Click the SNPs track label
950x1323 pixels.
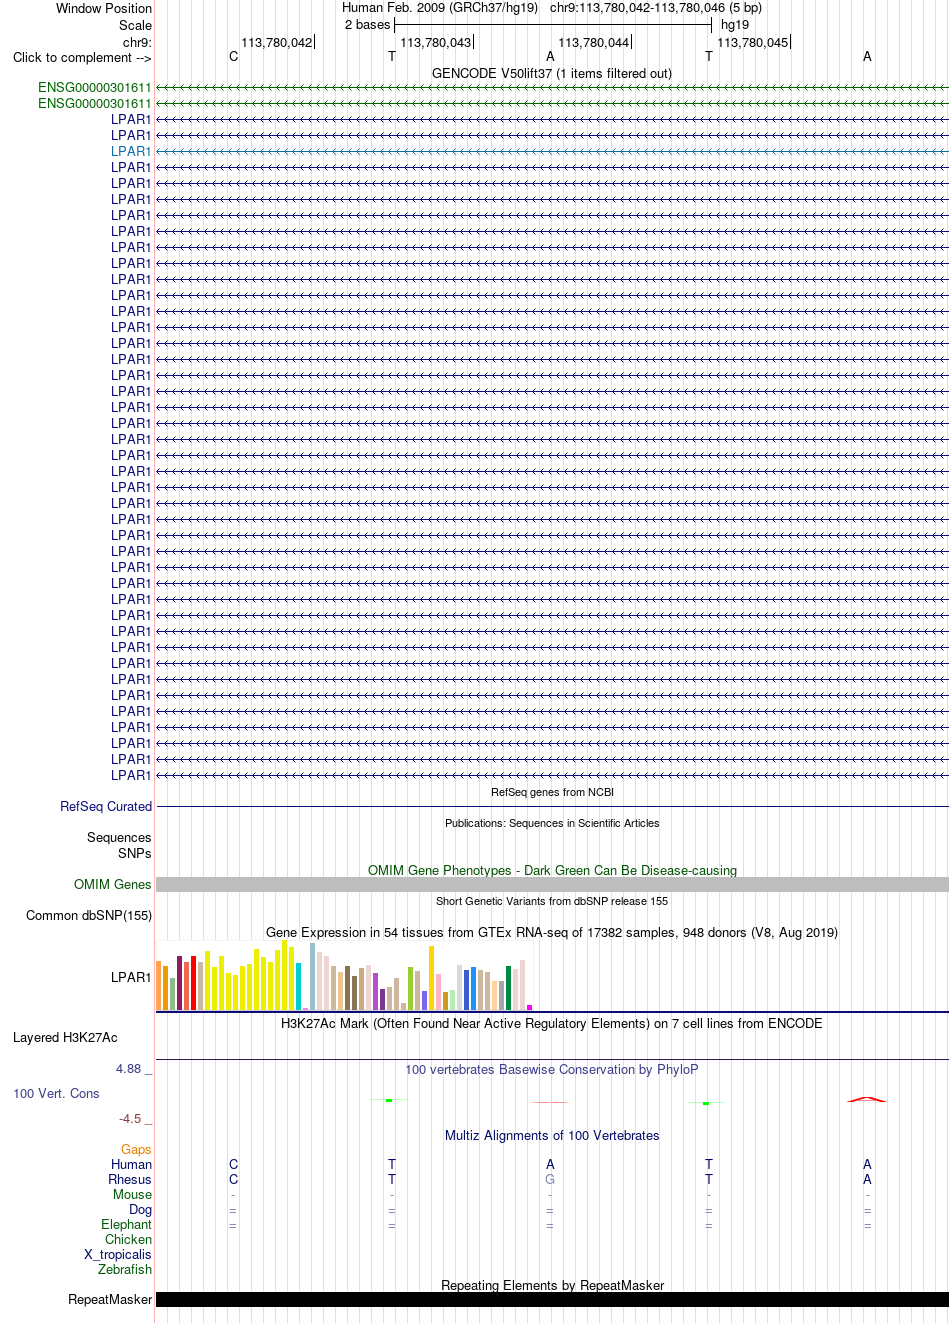pyautogui.click(x=135, y=854)
